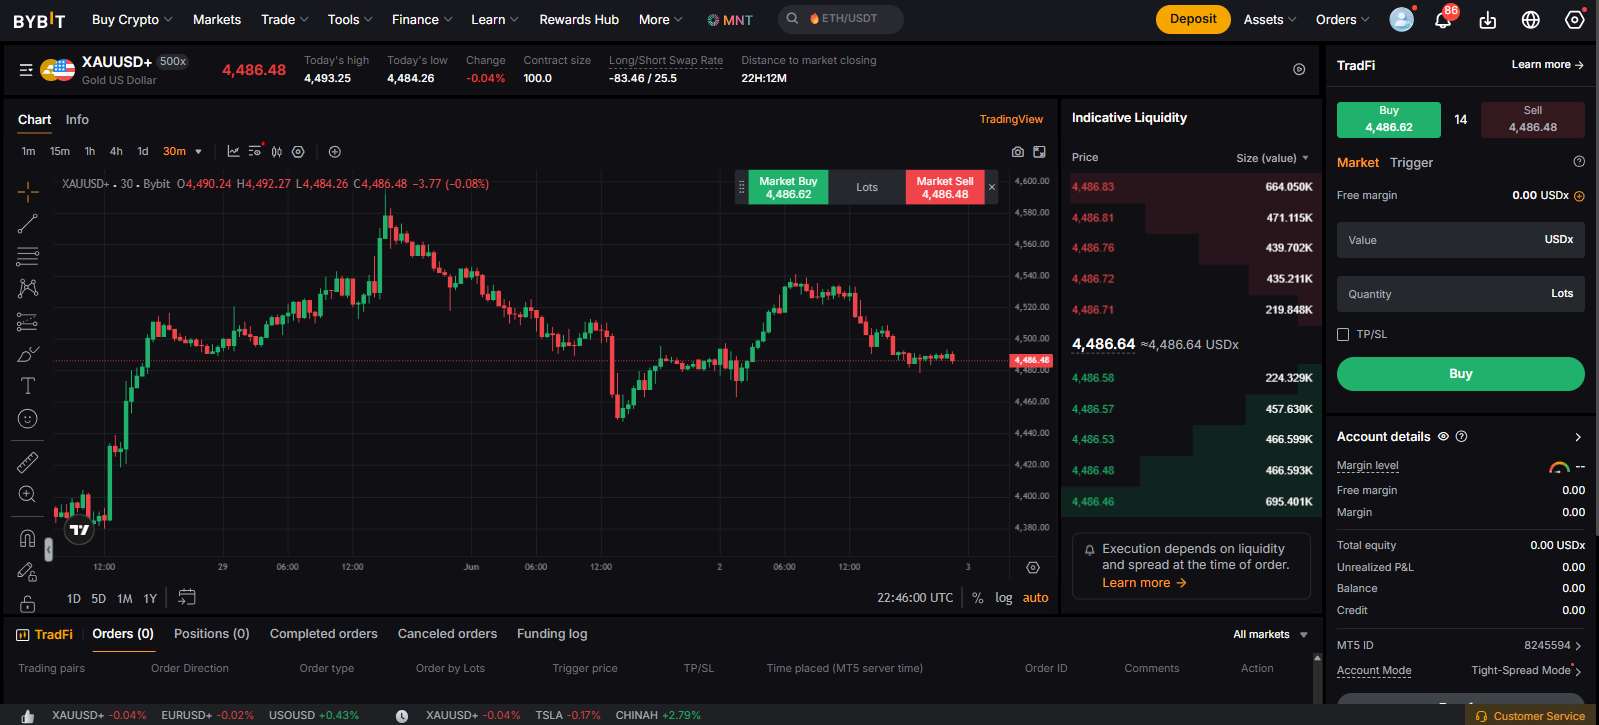Open the user profile avatar
This screenshot has width=1599, height=725.
[1402, 19]
